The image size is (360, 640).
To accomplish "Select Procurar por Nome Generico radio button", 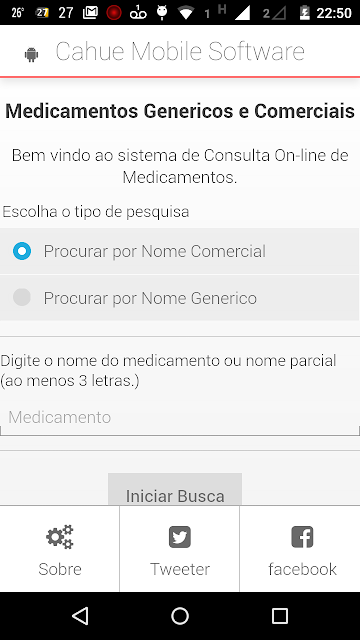I will 22,297.
